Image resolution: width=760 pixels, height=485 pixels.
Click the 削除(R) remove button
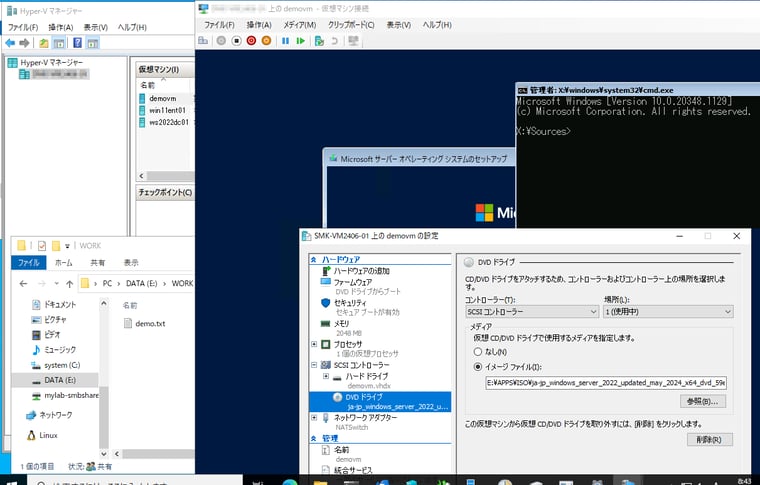pyautogui.click(x=710, y=439)
